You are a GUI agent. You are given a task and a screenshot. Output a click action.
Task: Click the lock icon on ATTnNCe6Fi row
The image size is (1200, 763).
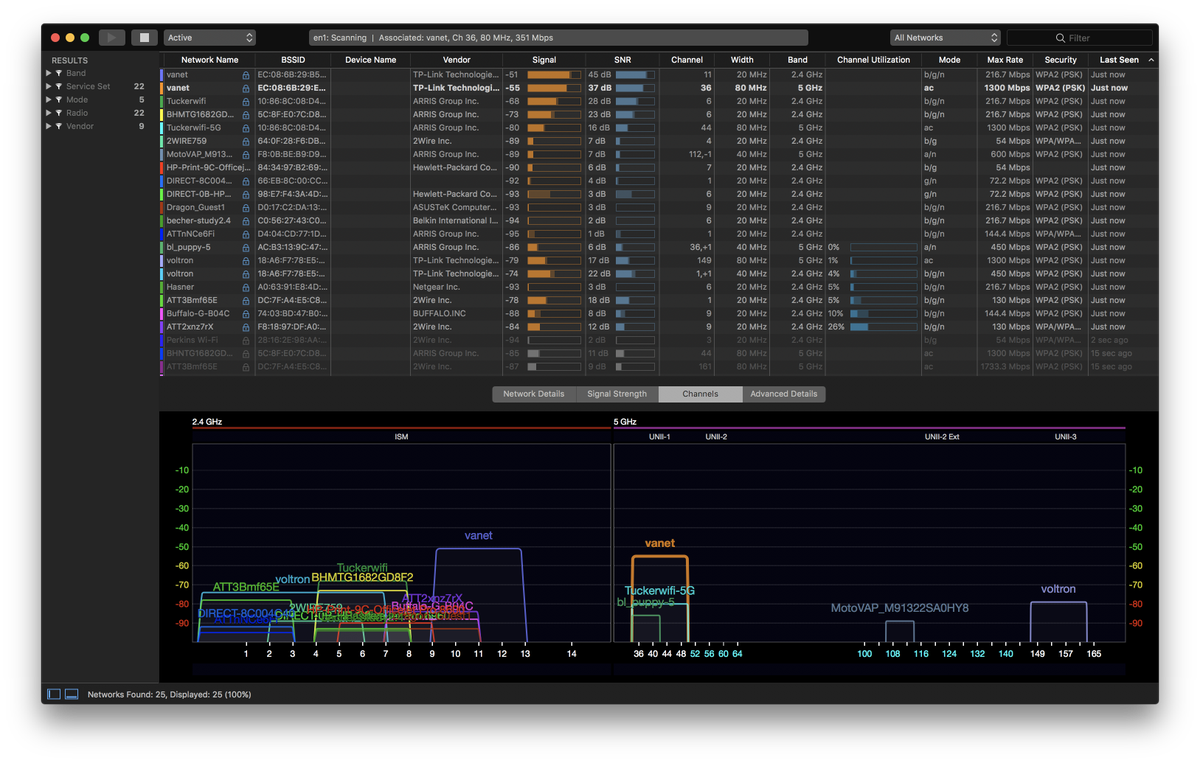coord(246,234)
